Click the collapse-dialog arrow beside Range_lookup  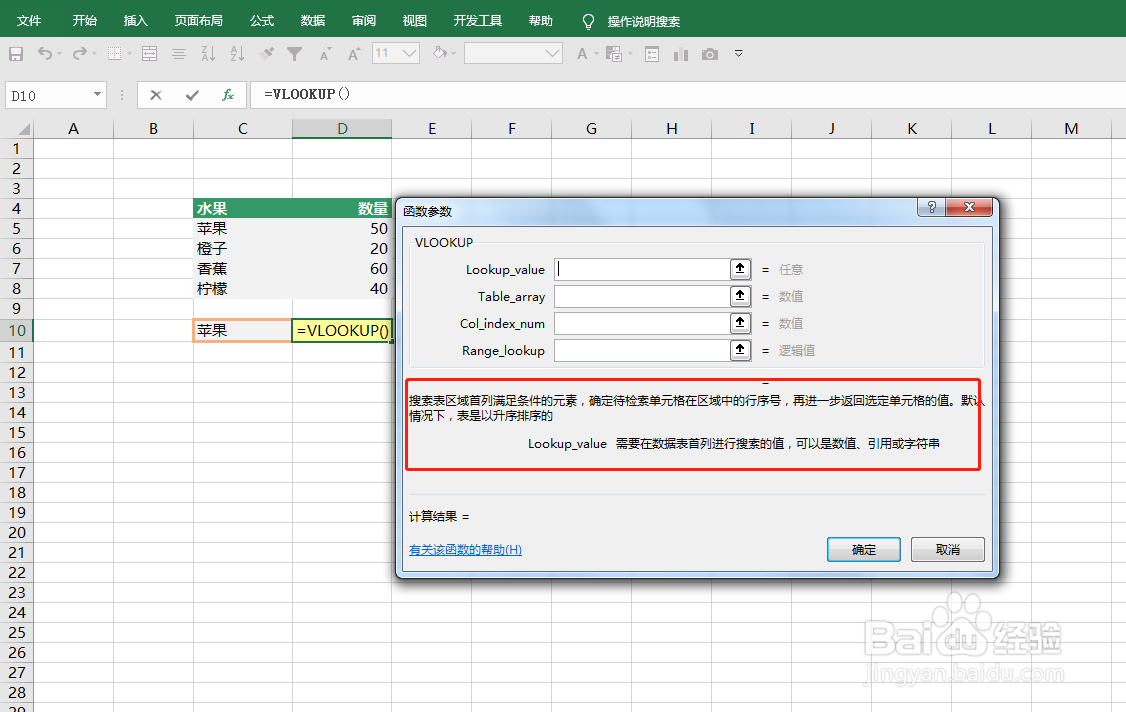740,350
